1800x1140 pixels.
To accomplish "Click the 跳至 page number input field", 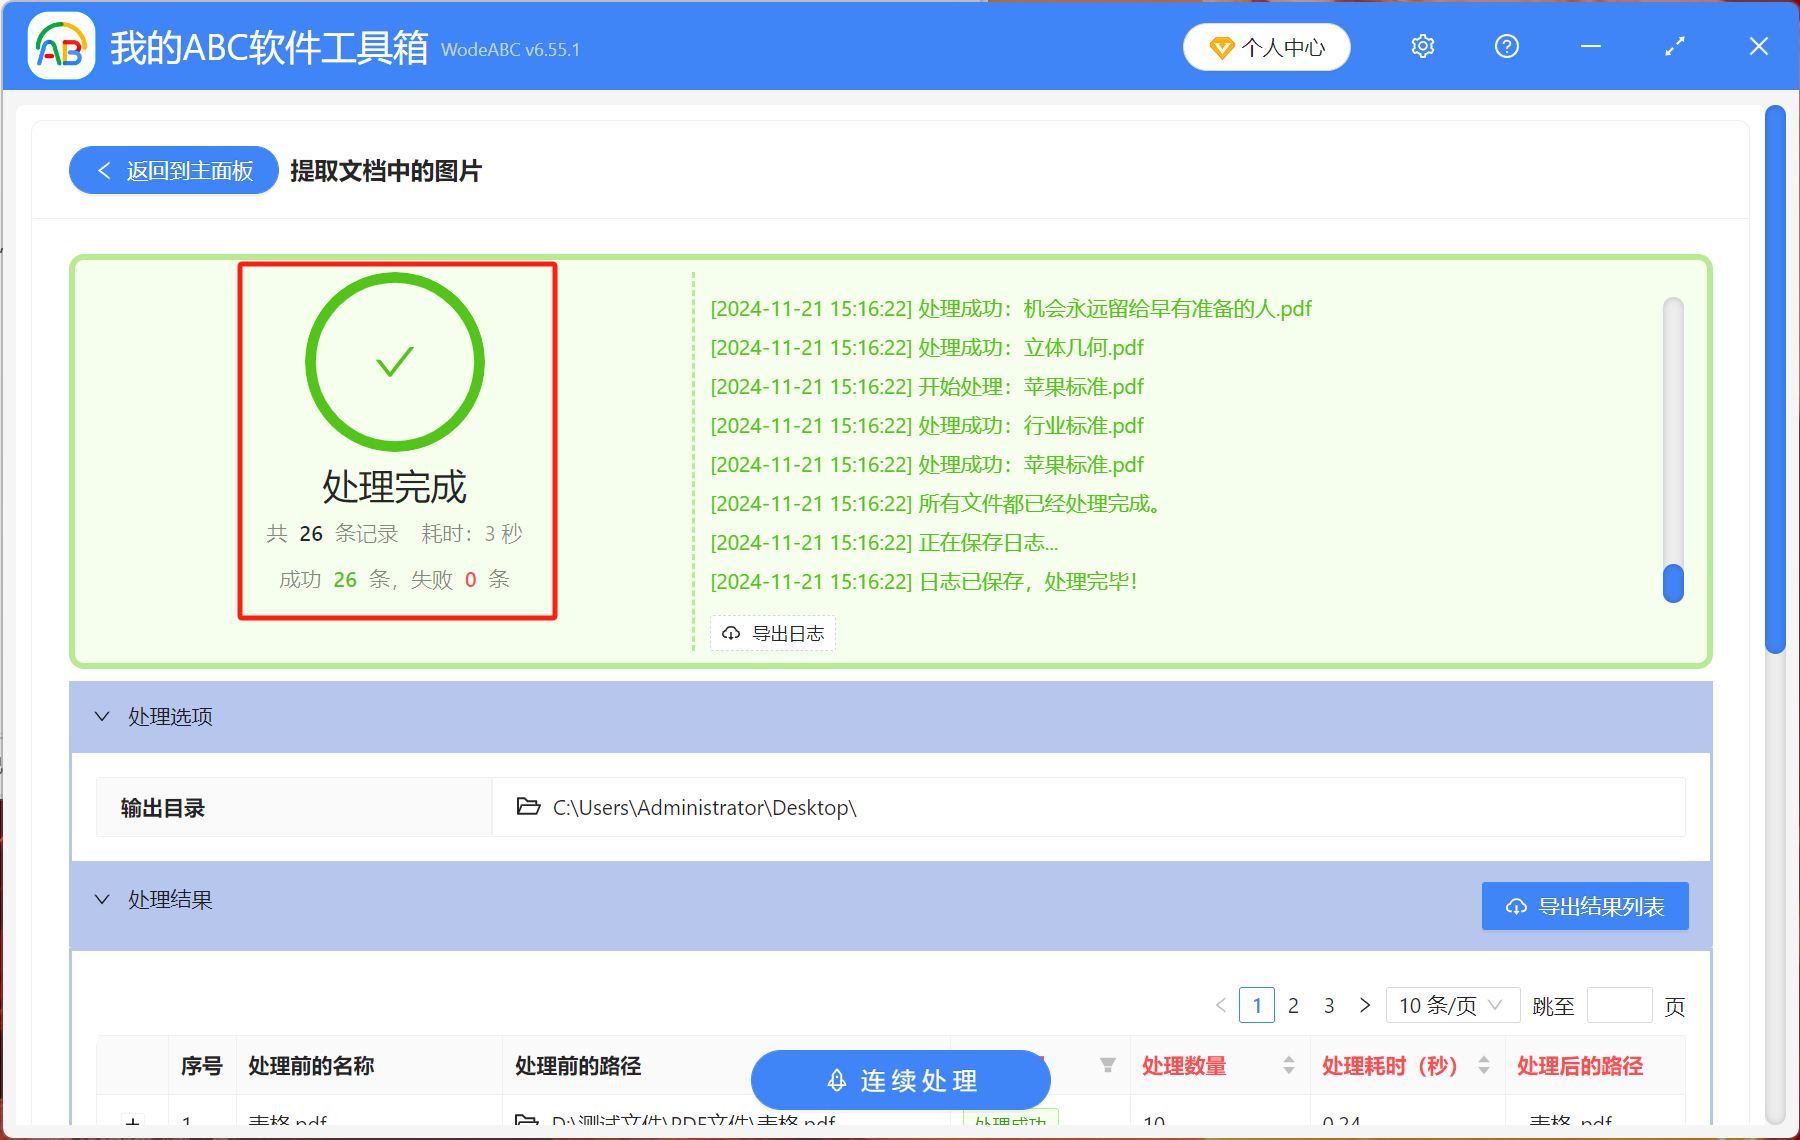I will (1620, 1005).
